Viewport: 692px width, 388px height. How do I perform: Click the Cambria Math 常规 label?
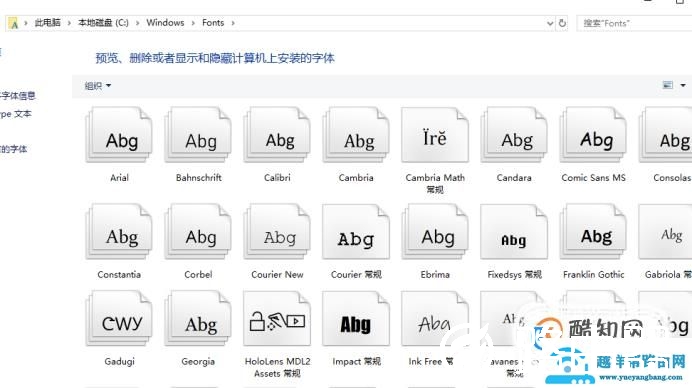[435, 184]
